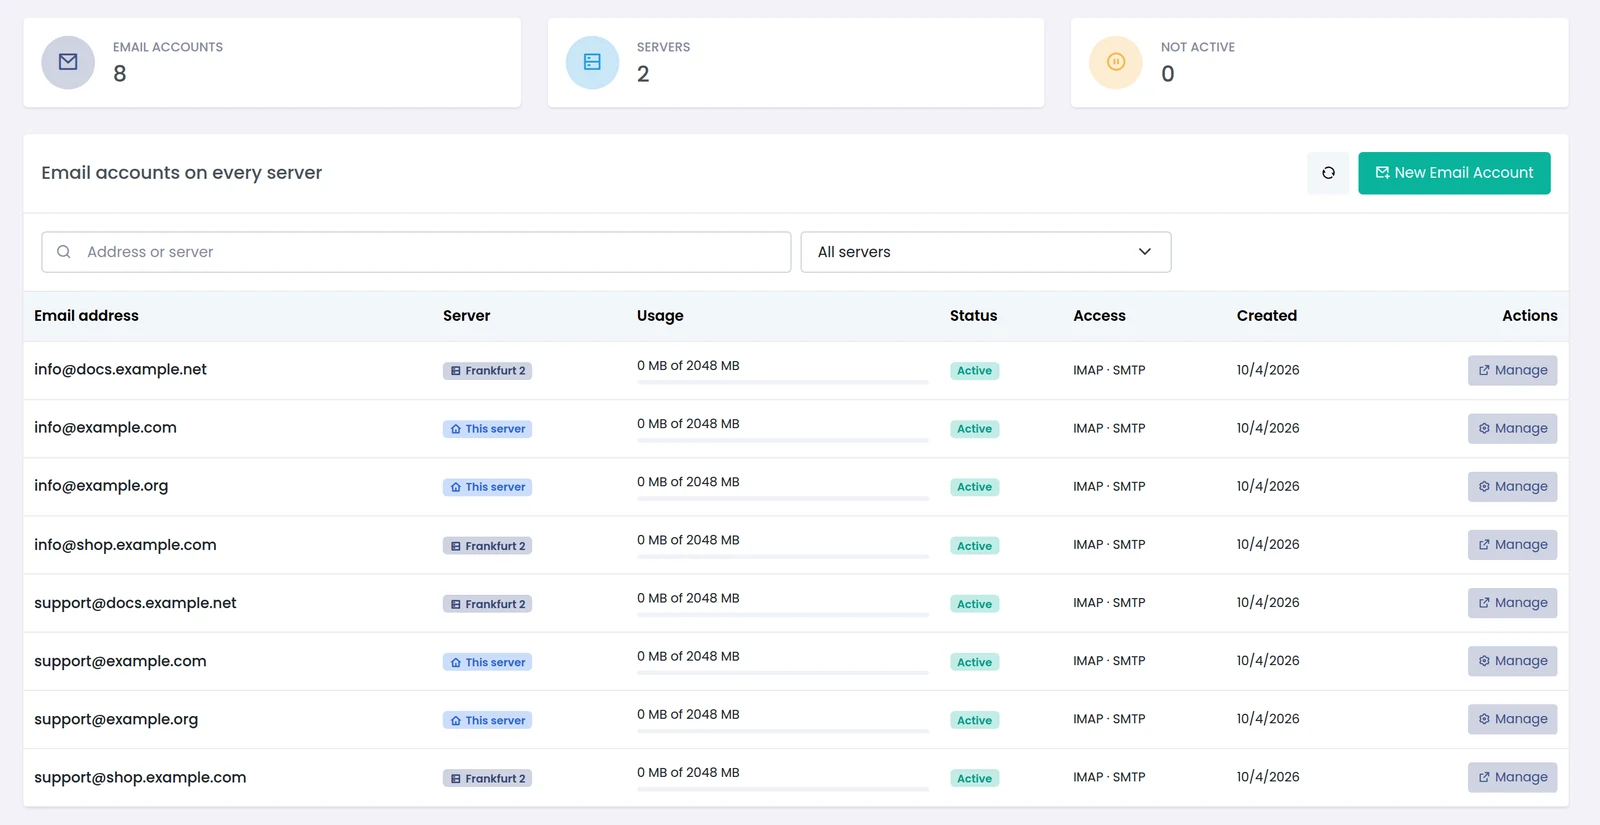Manage support@docs.example.net account
Image resolution: width=1600 pixels, height=825 pixels.
click(1512, 603)
